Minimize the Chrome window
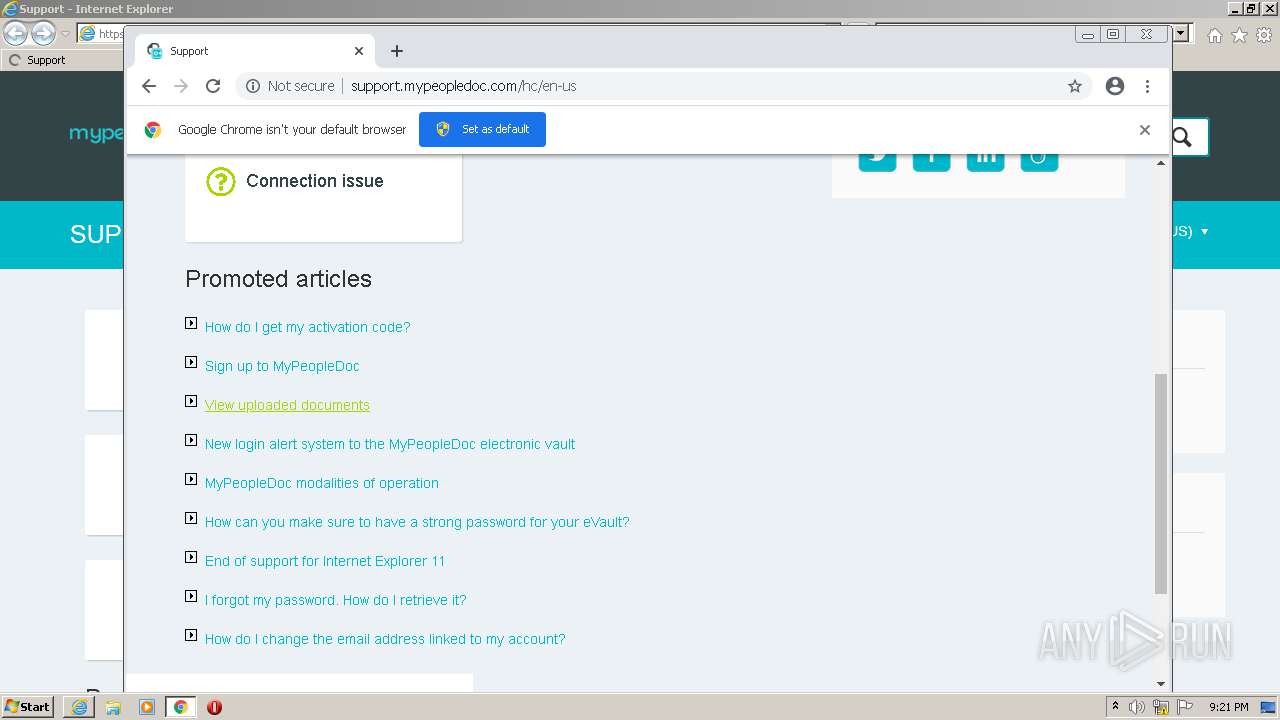 pos(1088,34)
